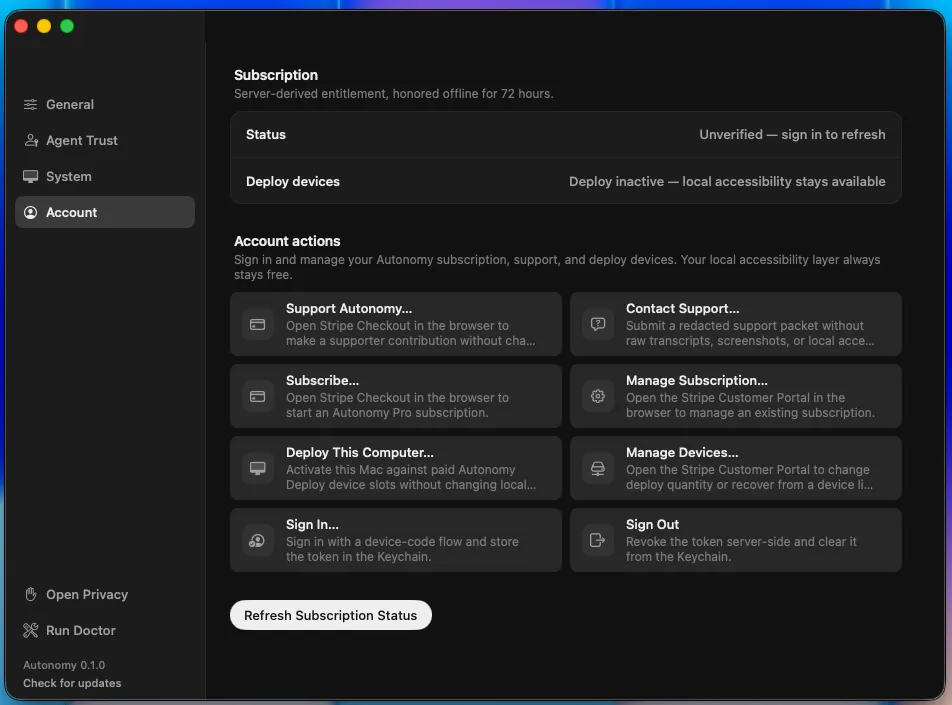Click the Open Privacy hand icon

click(x=31, y=594)
